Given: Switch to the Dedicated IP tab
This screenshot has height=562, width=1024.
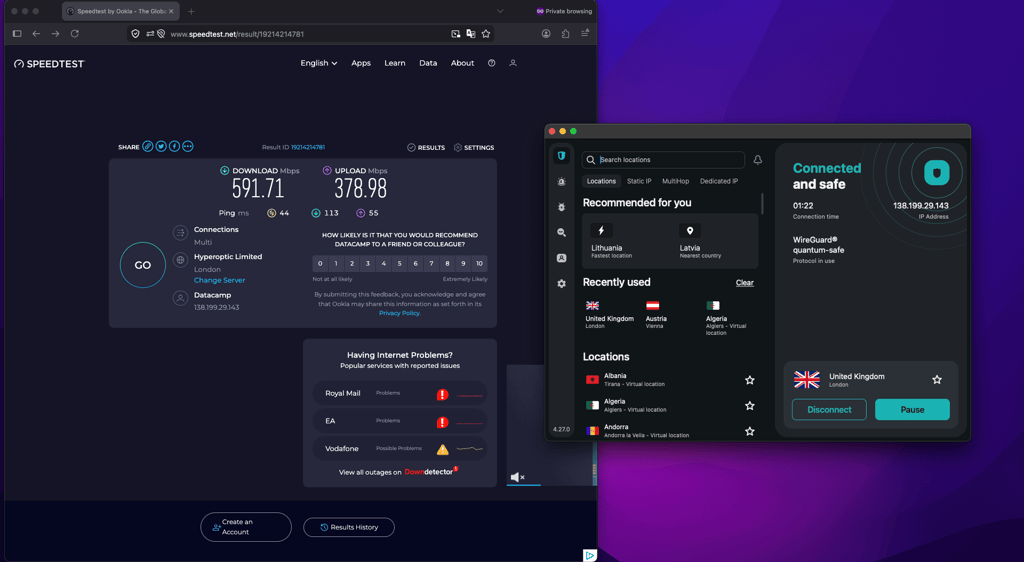Looking at the screenshot, I should coord(718,181).
